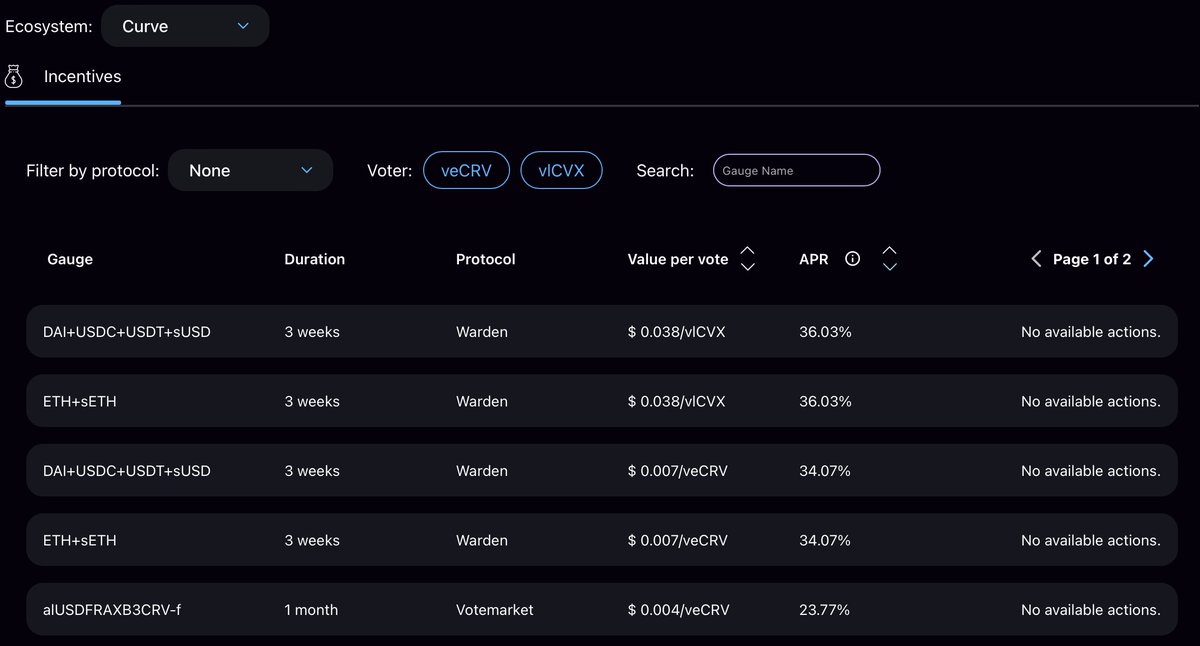Click the APR descending sort arrow
This screenshot has width=1200, height=646.
(x=889, y=266)
